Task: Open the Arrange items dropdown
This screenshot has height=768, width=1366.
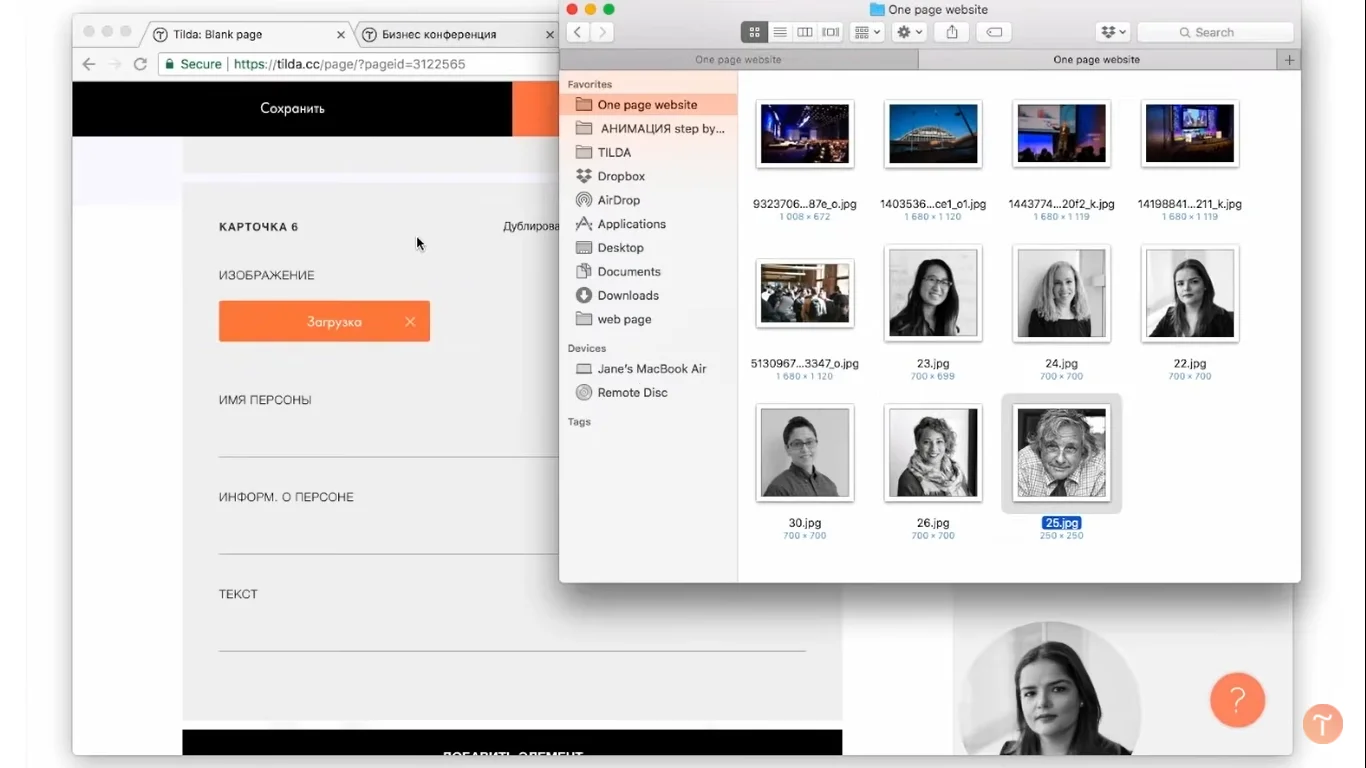Action: coord(866,32)
